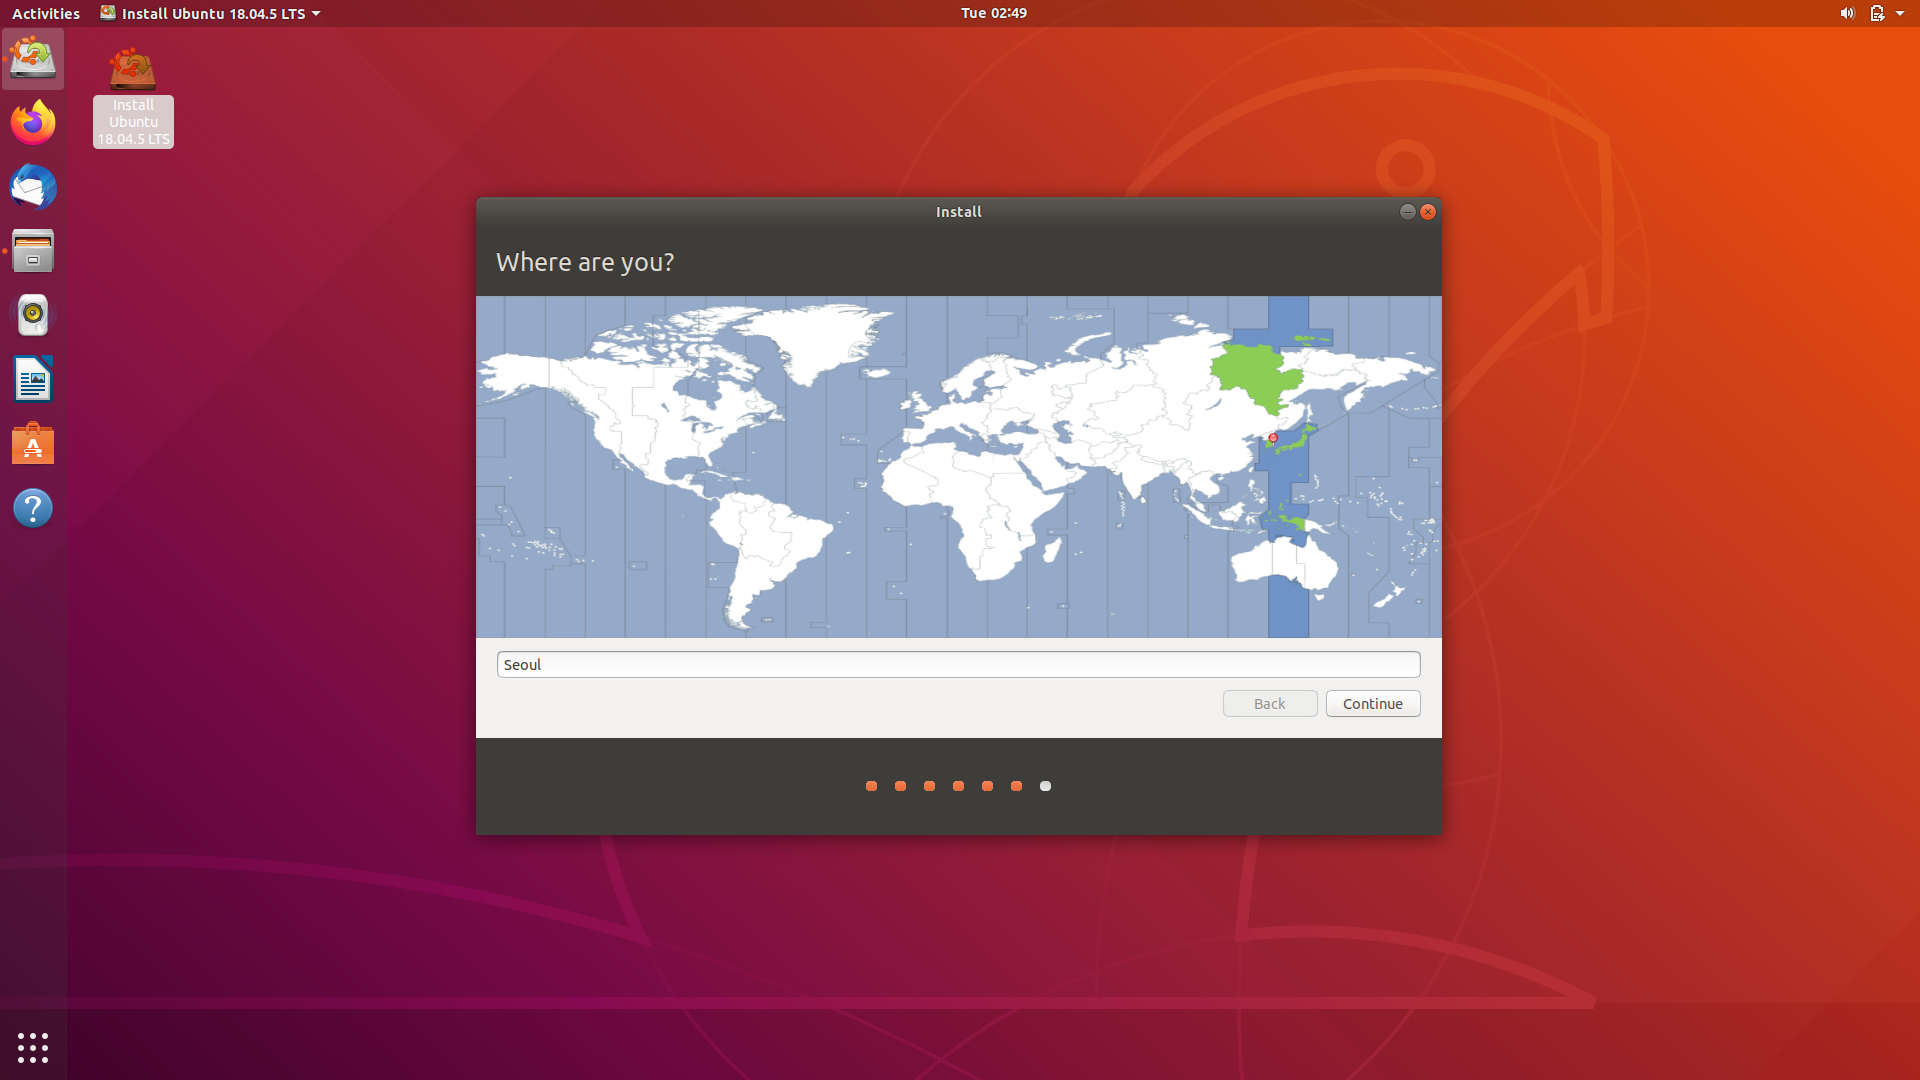This screenshot has height=1080, width=1920.
Task: Click the Seoul marker on the map
Action: pyautogui.click(x=1273, y=438)
